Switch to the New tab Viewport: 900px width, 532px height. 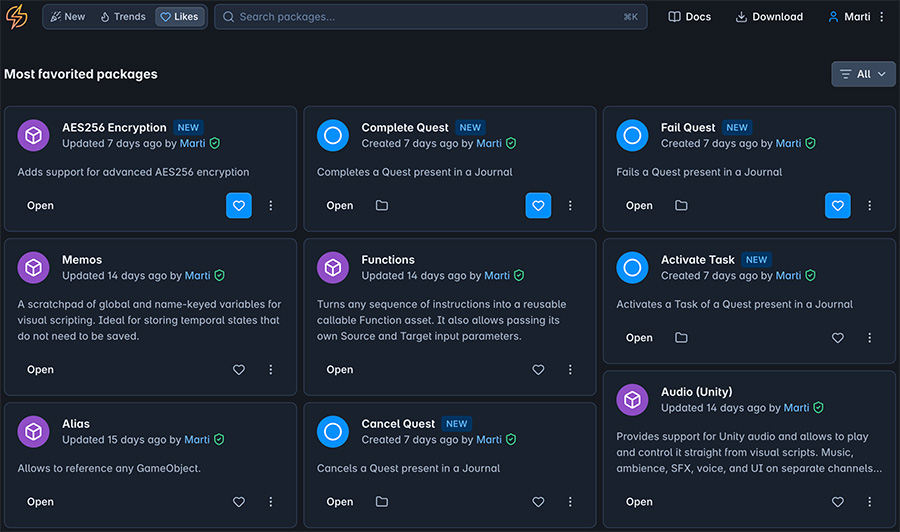point(68,17)
